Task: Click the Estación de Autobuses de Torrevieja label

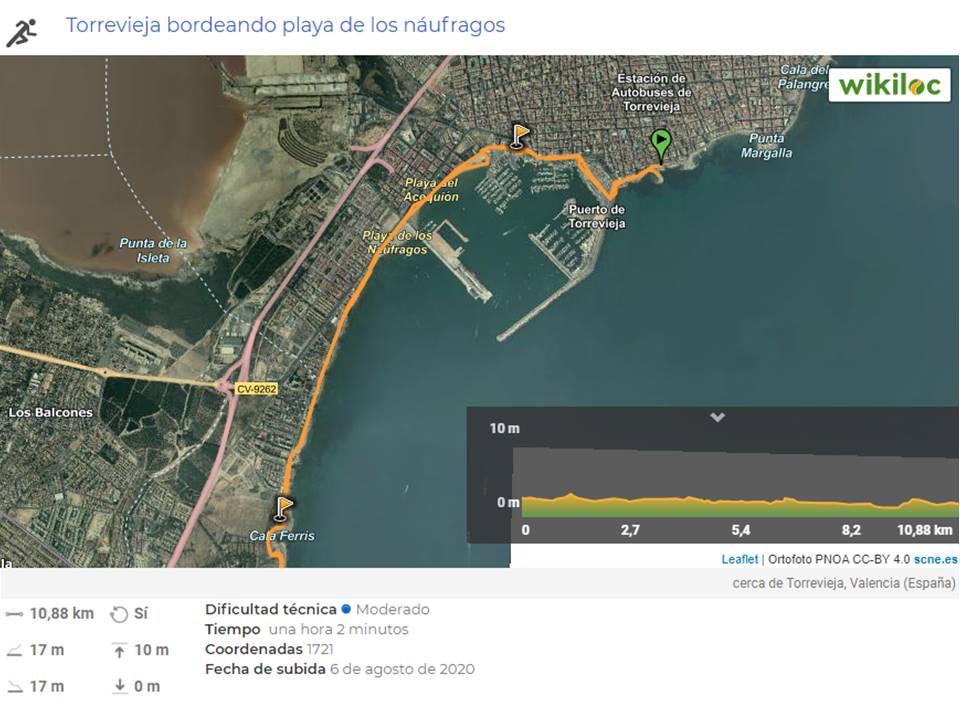Action: pos(651,92)
